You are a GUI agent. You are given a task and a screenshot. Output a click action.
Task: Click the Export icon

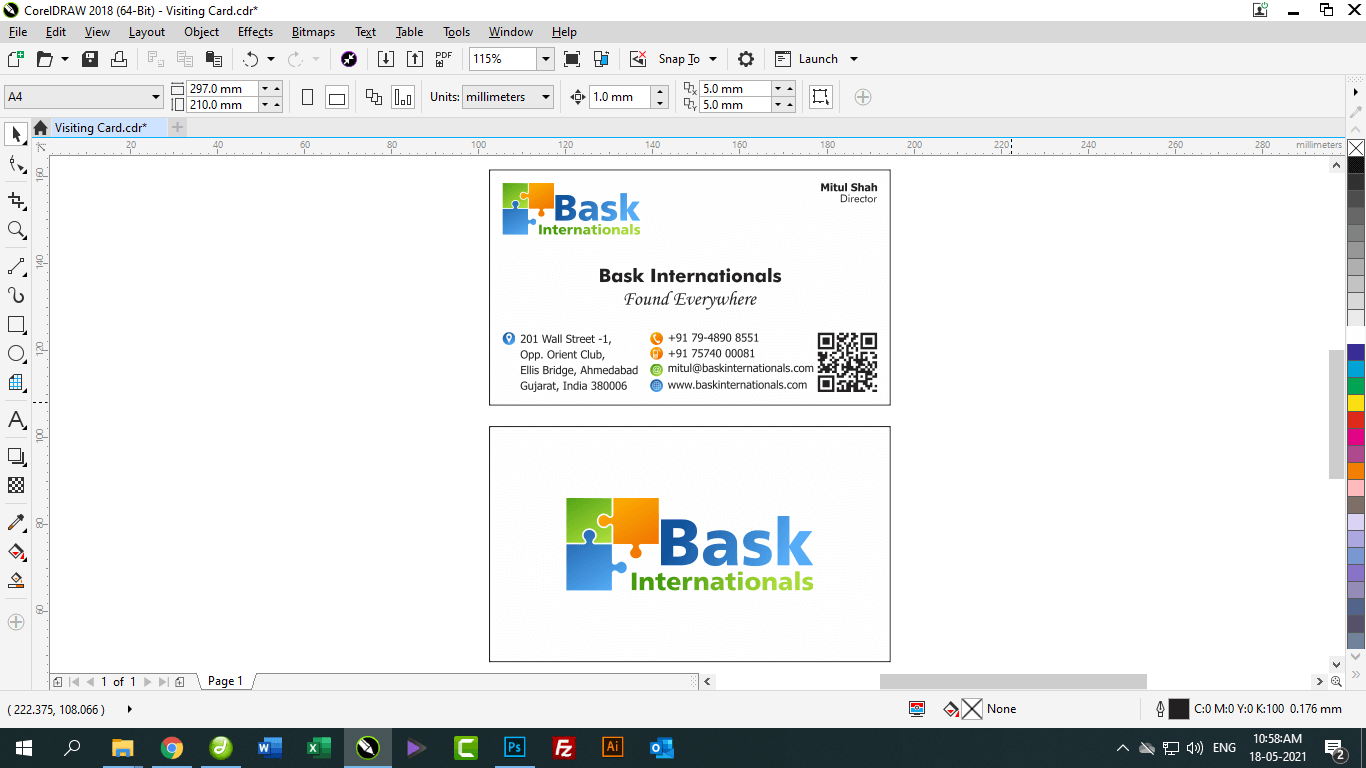415,59
